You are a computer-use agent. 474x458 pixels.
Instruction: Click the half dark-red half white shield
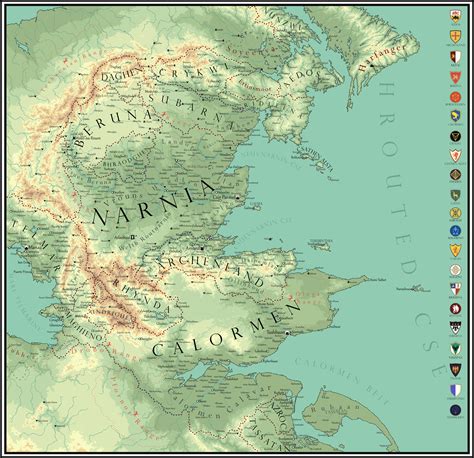[455, 57]
